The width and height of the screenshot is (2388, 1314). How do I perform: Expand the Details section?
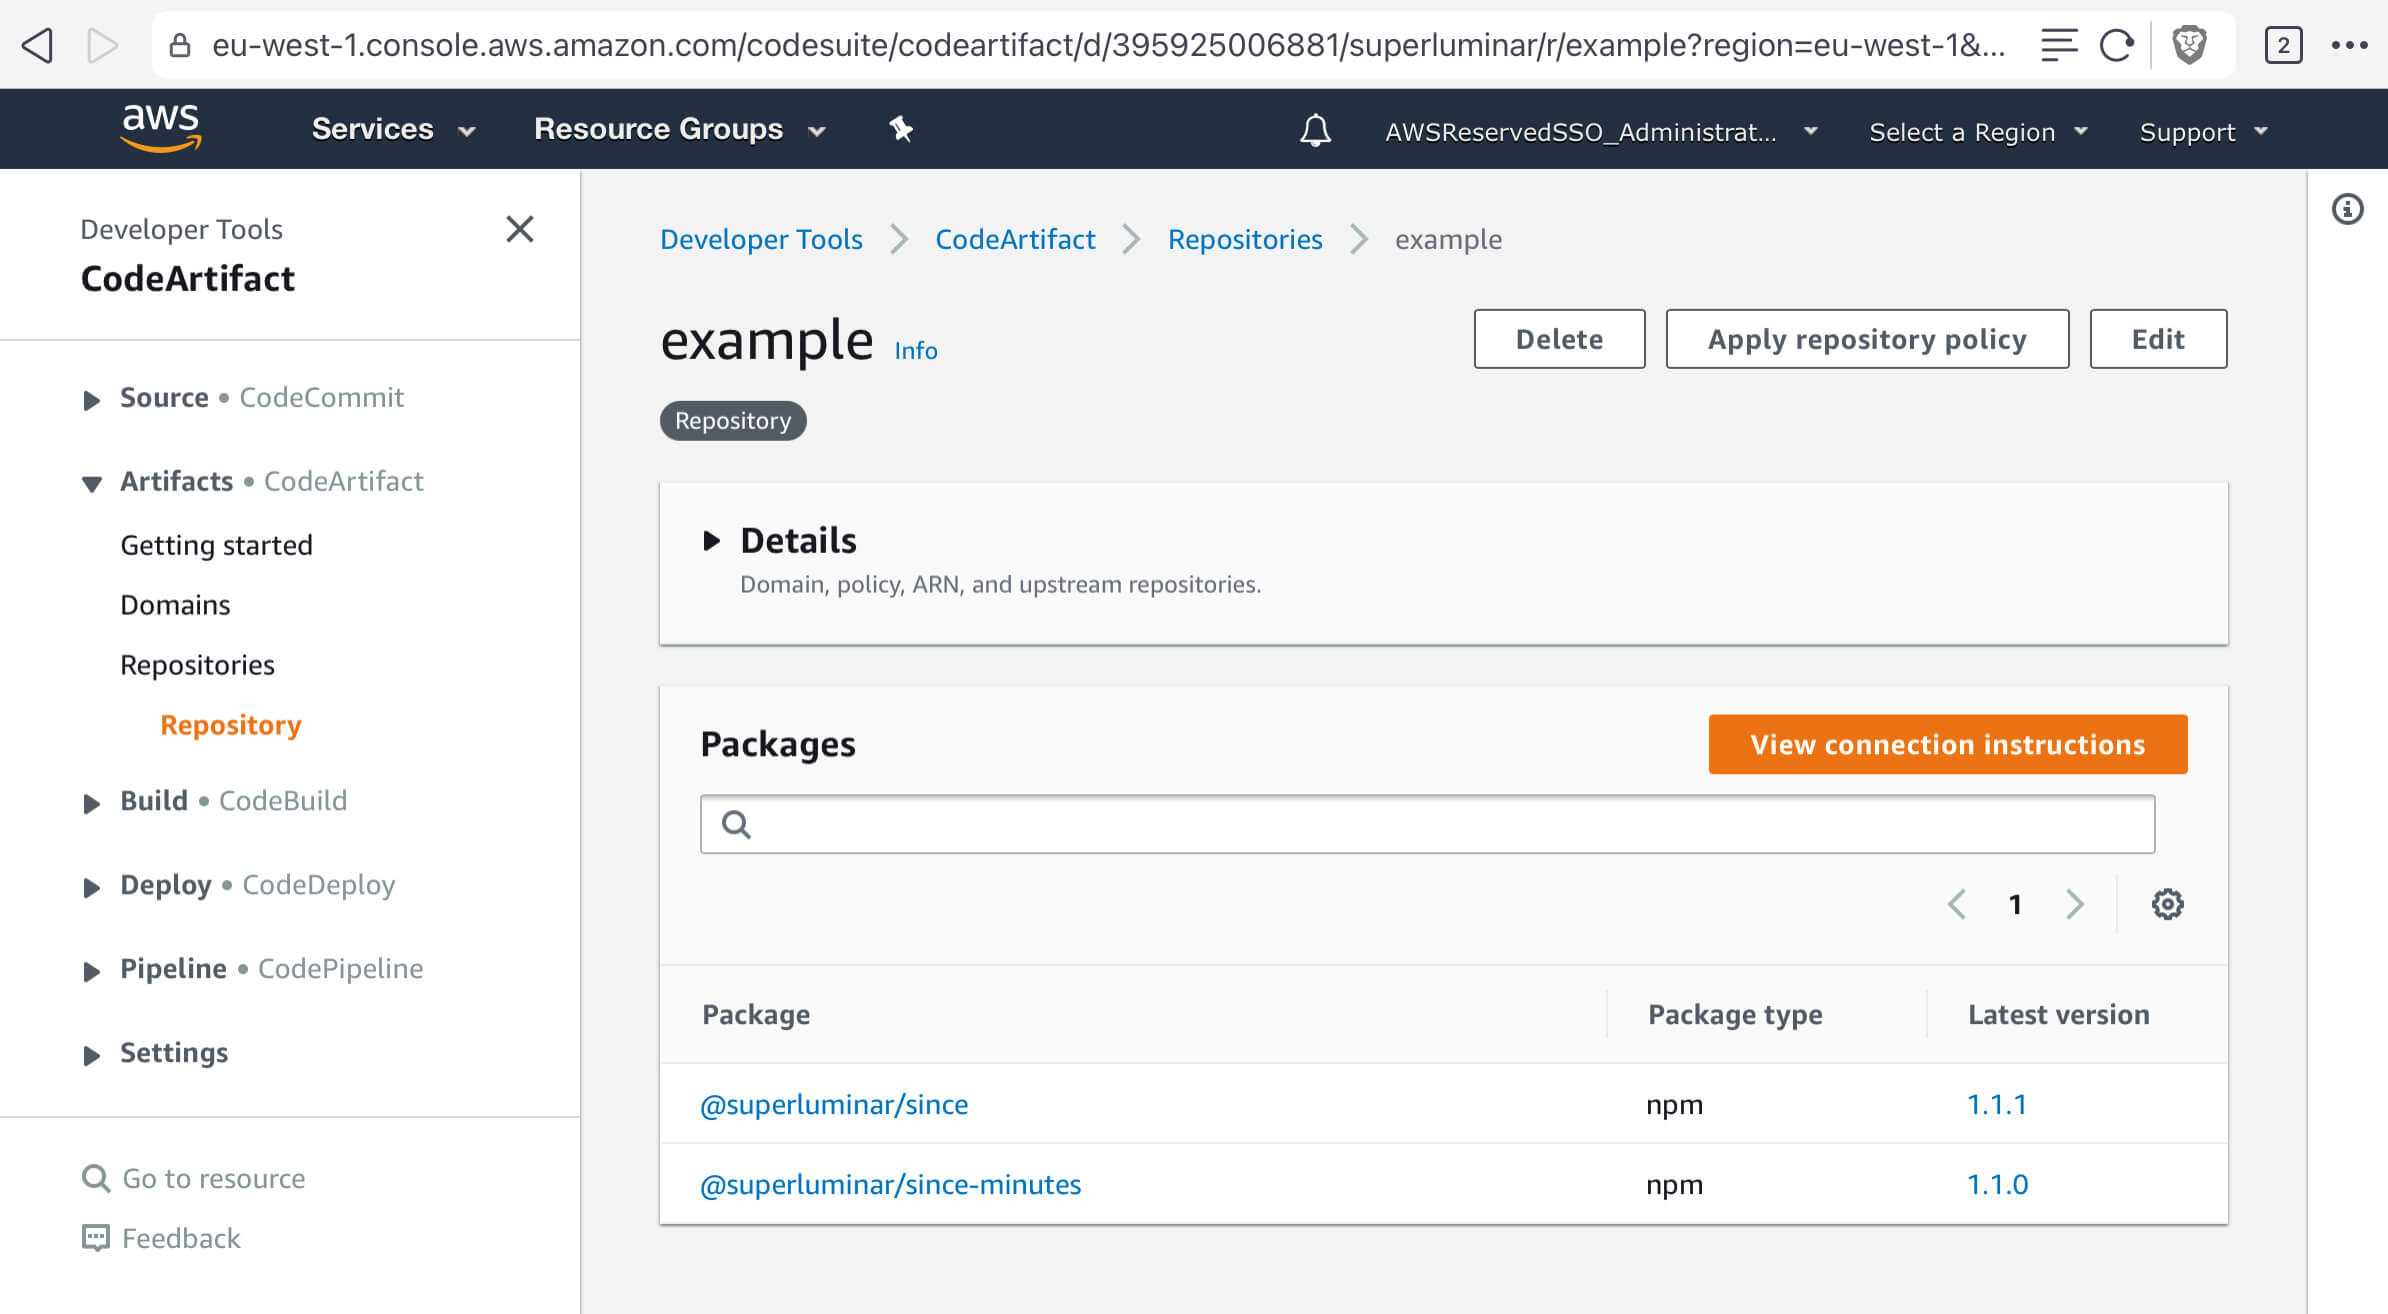[x=712, y=541]
